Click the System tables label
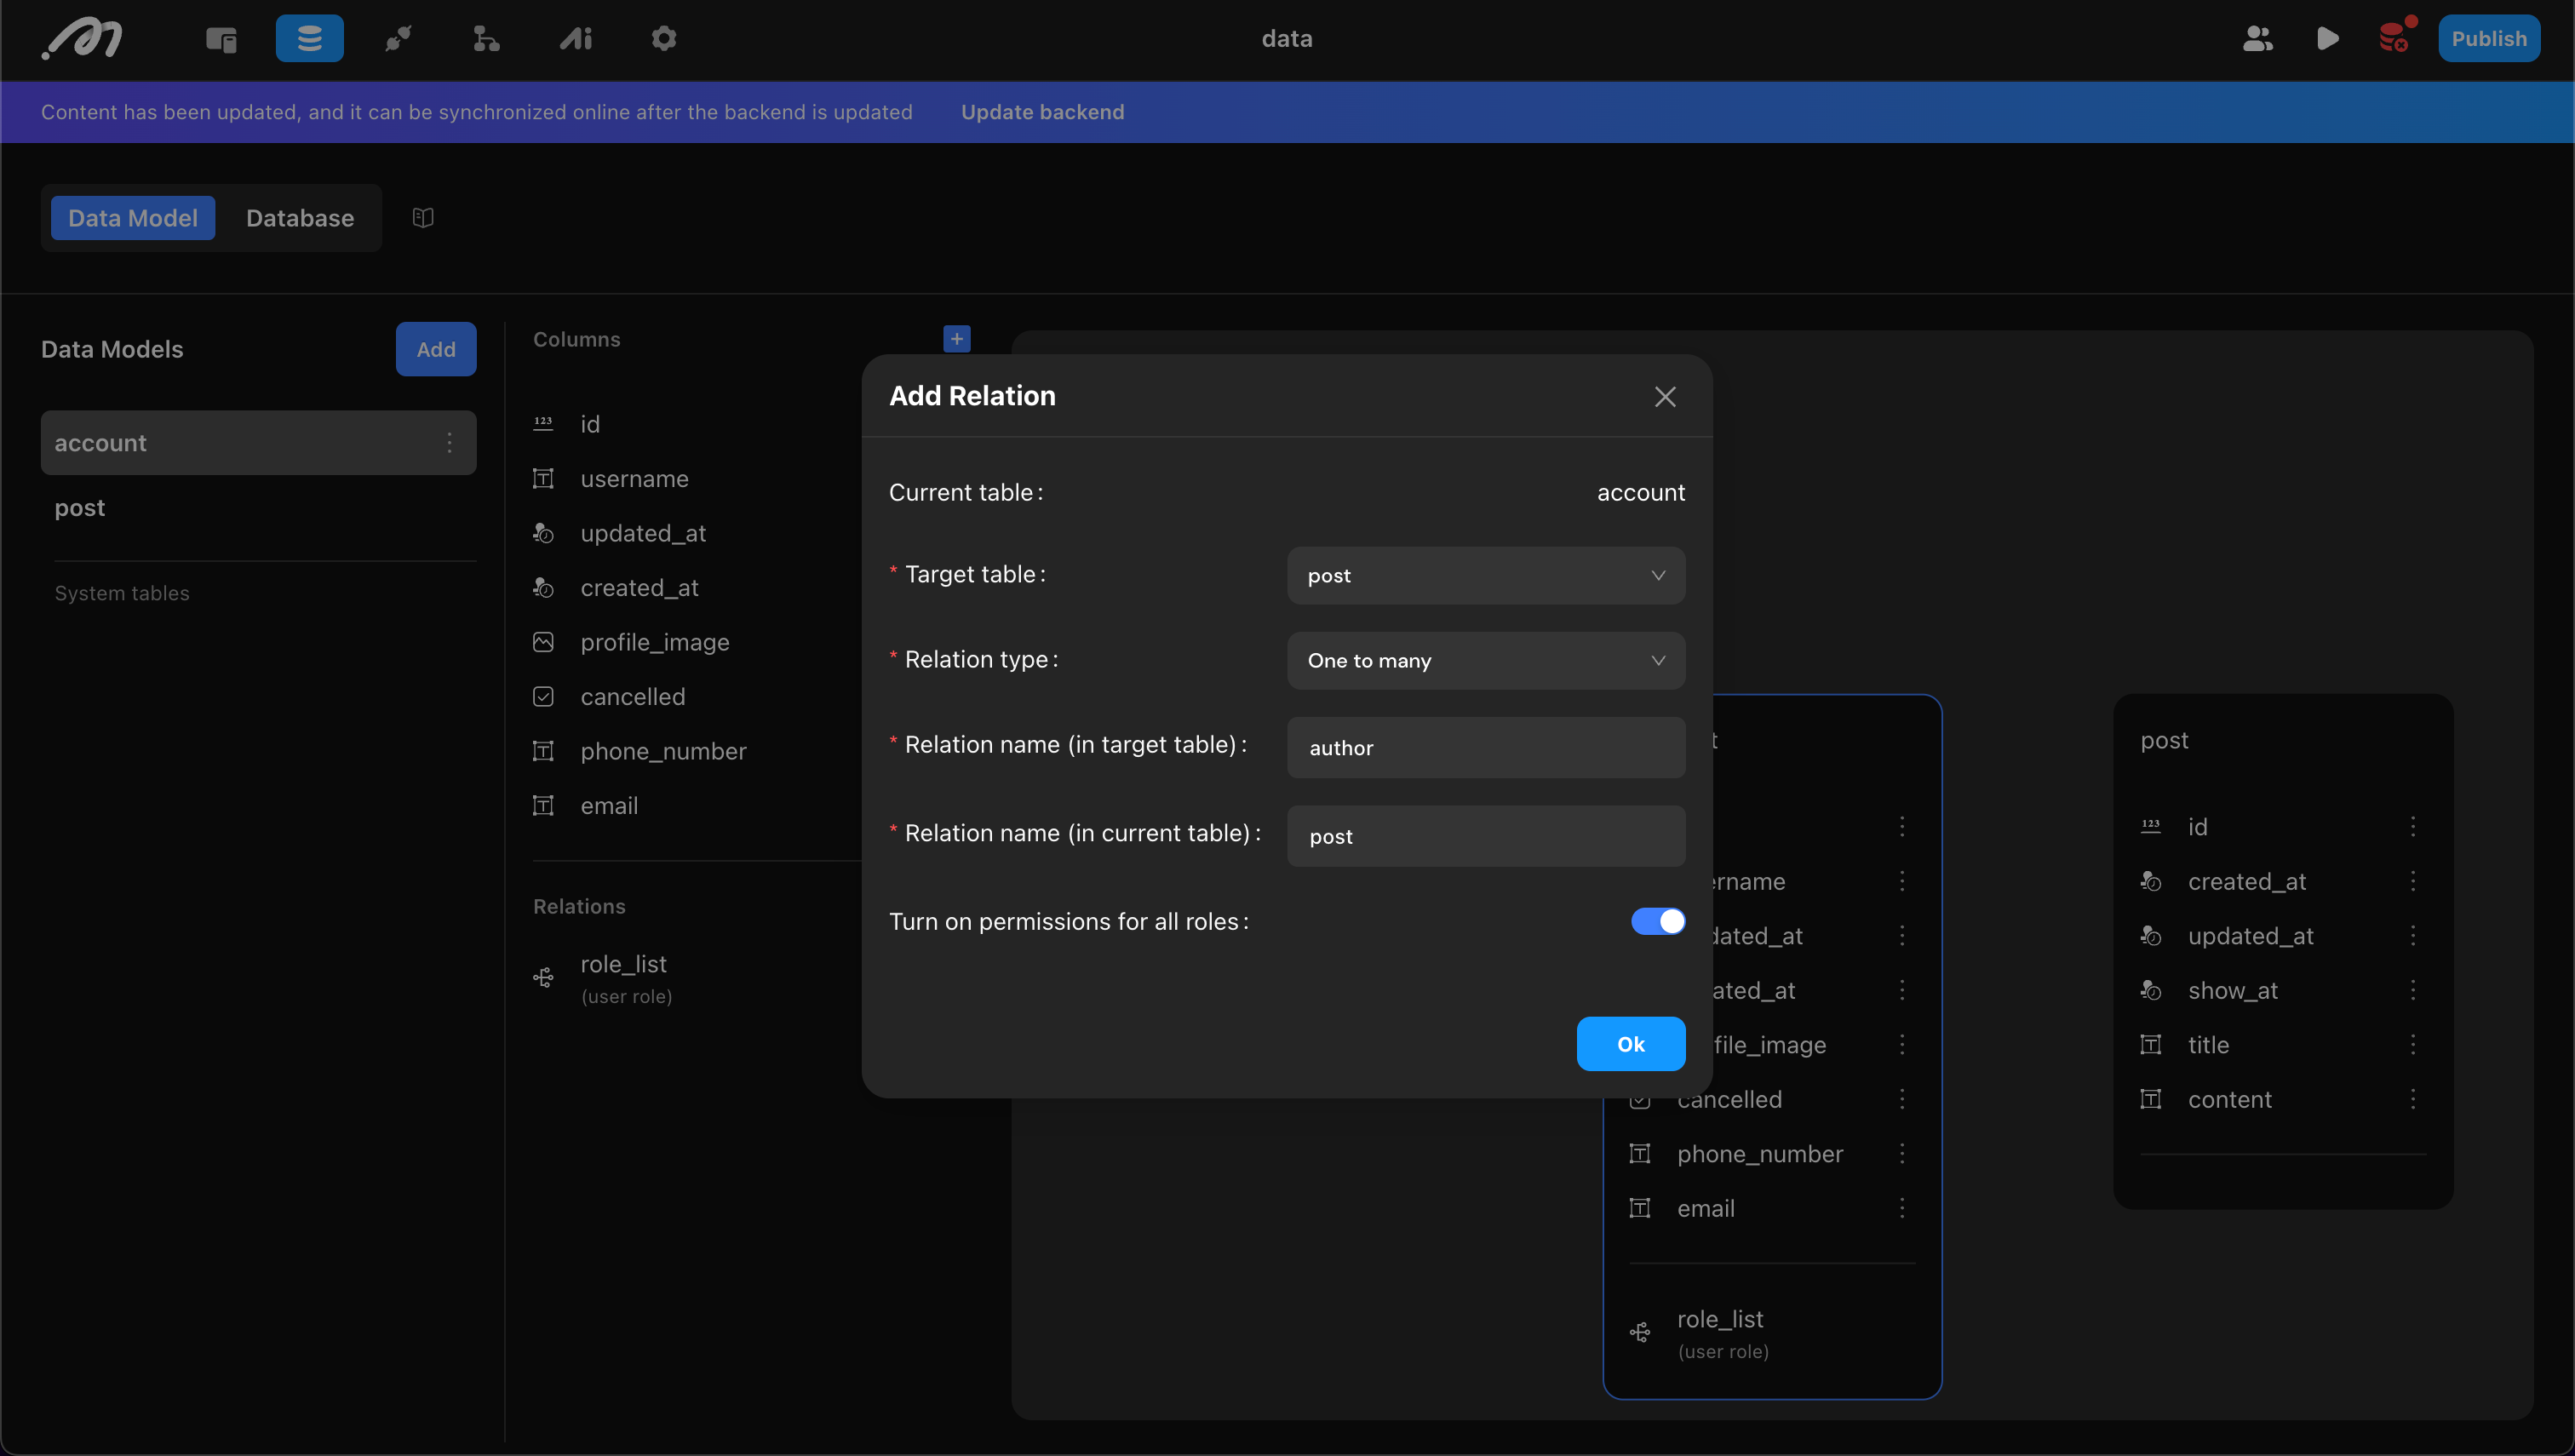 [122, 593]
